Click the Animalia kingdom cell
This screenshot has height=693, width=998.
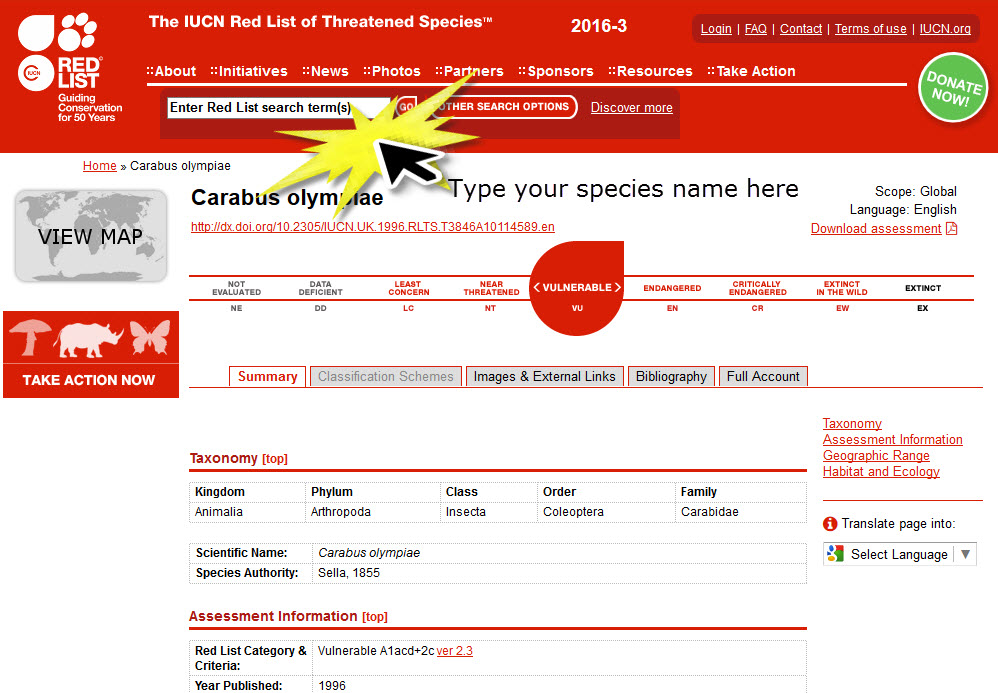pos(247,512)
